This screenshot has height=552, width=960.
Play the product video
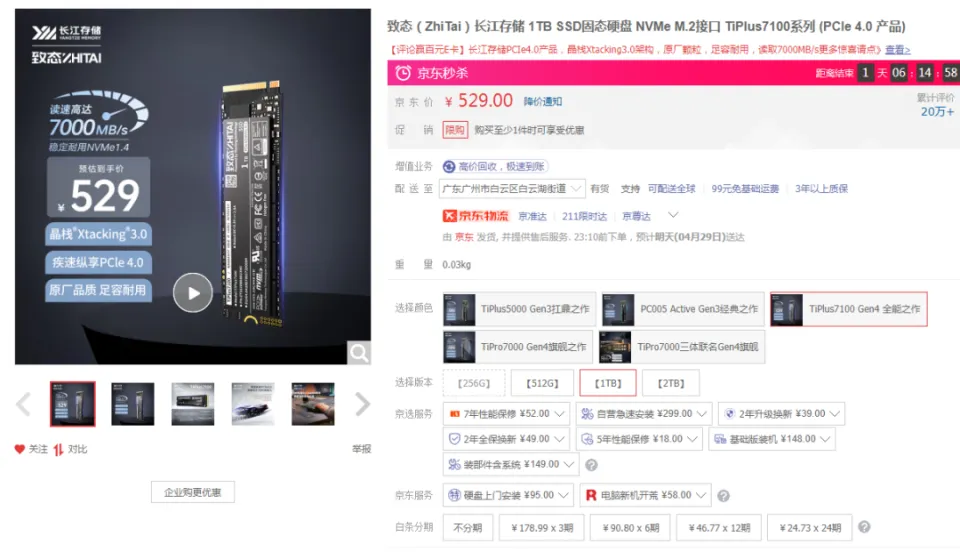tap(193, 293)
